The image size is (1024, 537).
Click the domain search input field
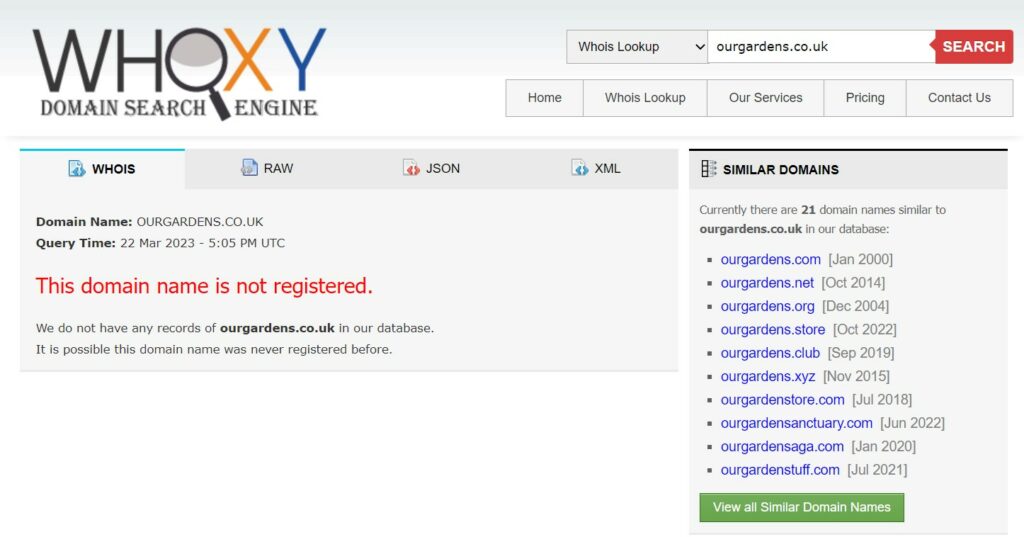coord(821,46)
